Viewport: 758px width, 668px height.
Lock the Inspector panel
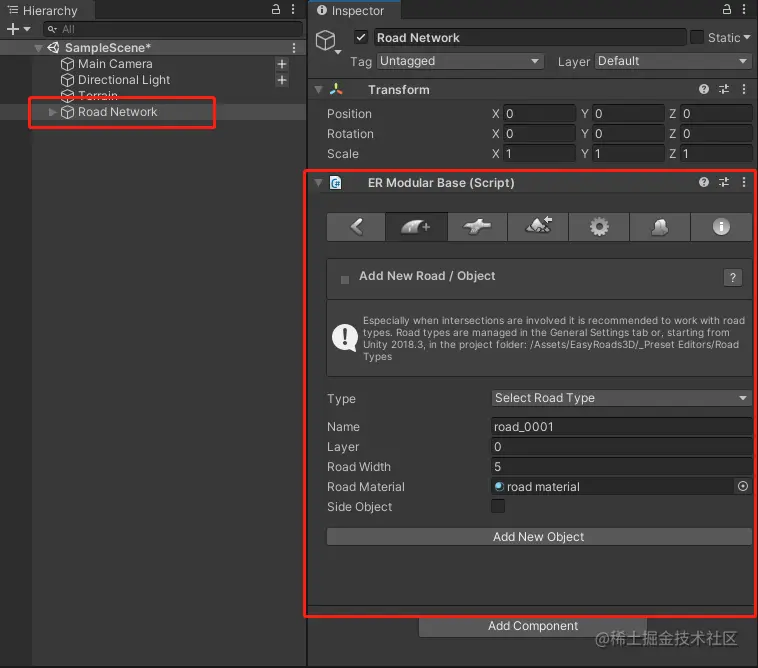pyautogui.click(x=727, y=9)
